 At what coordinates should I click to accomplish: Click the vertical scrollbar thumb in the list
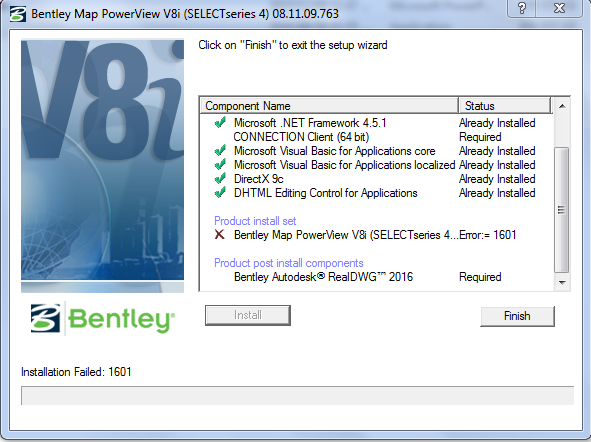point(562,210)
